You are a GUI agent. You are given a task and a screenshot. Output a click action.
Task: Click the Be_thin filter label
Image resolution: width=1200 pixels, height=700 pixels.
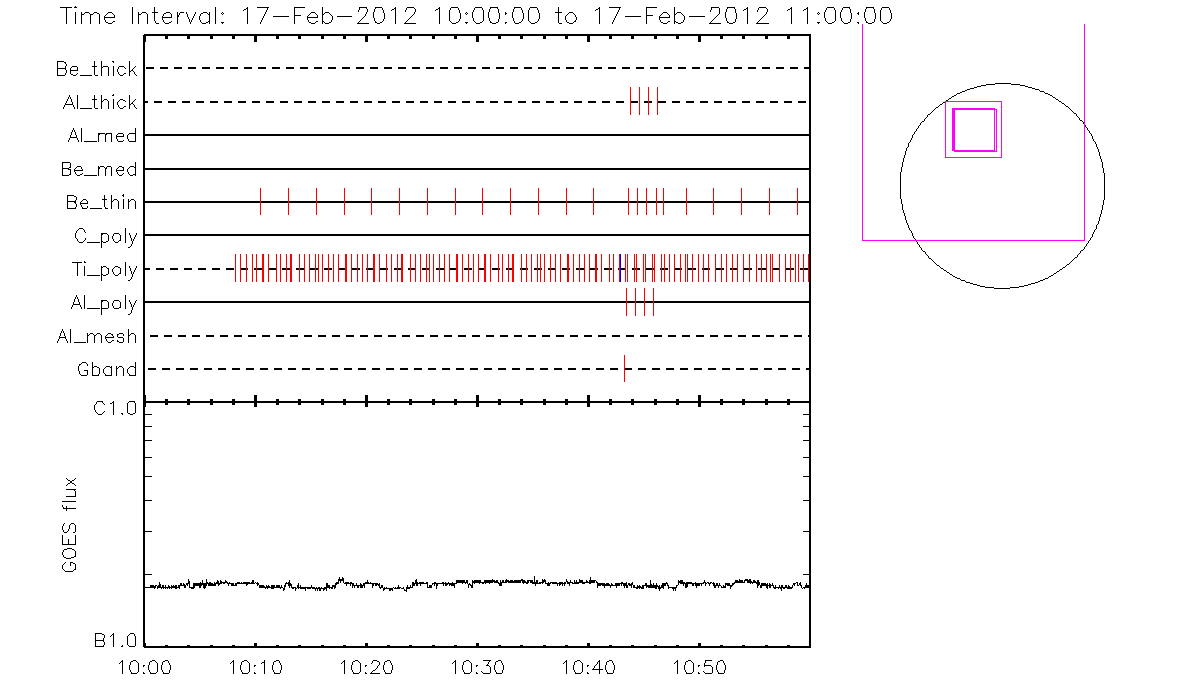click(101, 203)
